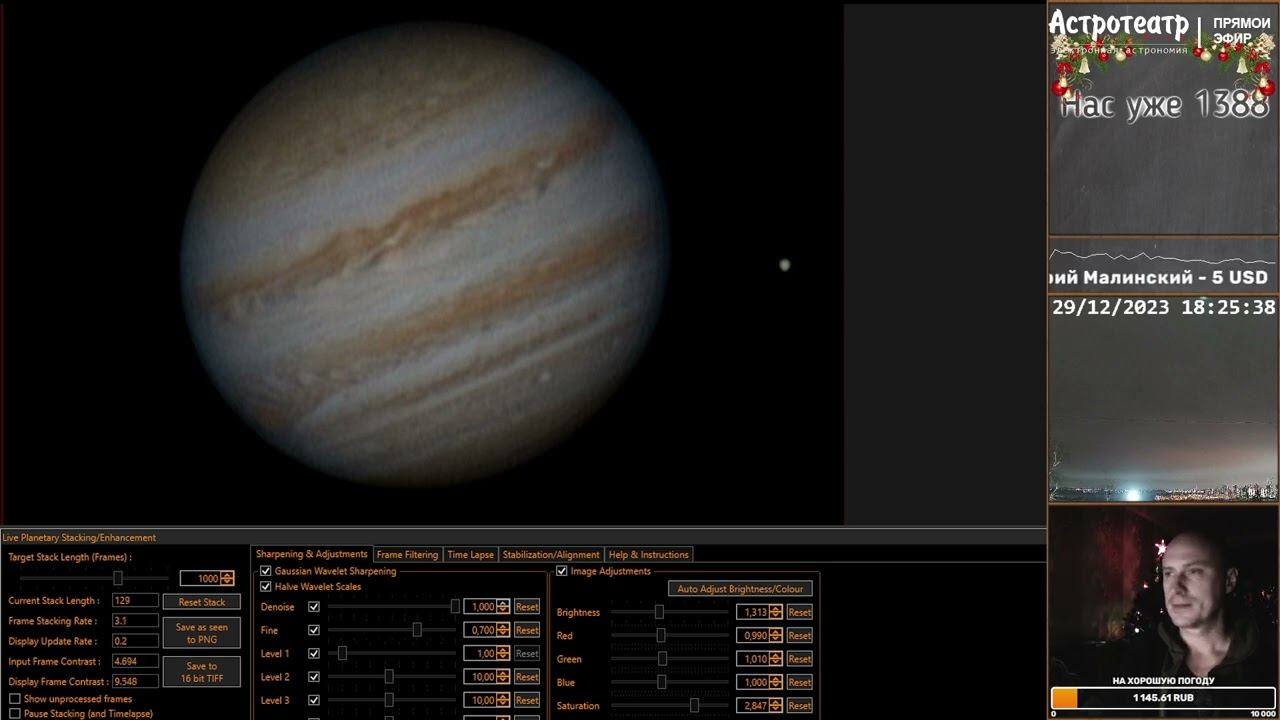This screenshot has width=1280, height=720.
Task: Reset the Fine sharpening value
Action: pyautogui.click(x=527, y=630)
